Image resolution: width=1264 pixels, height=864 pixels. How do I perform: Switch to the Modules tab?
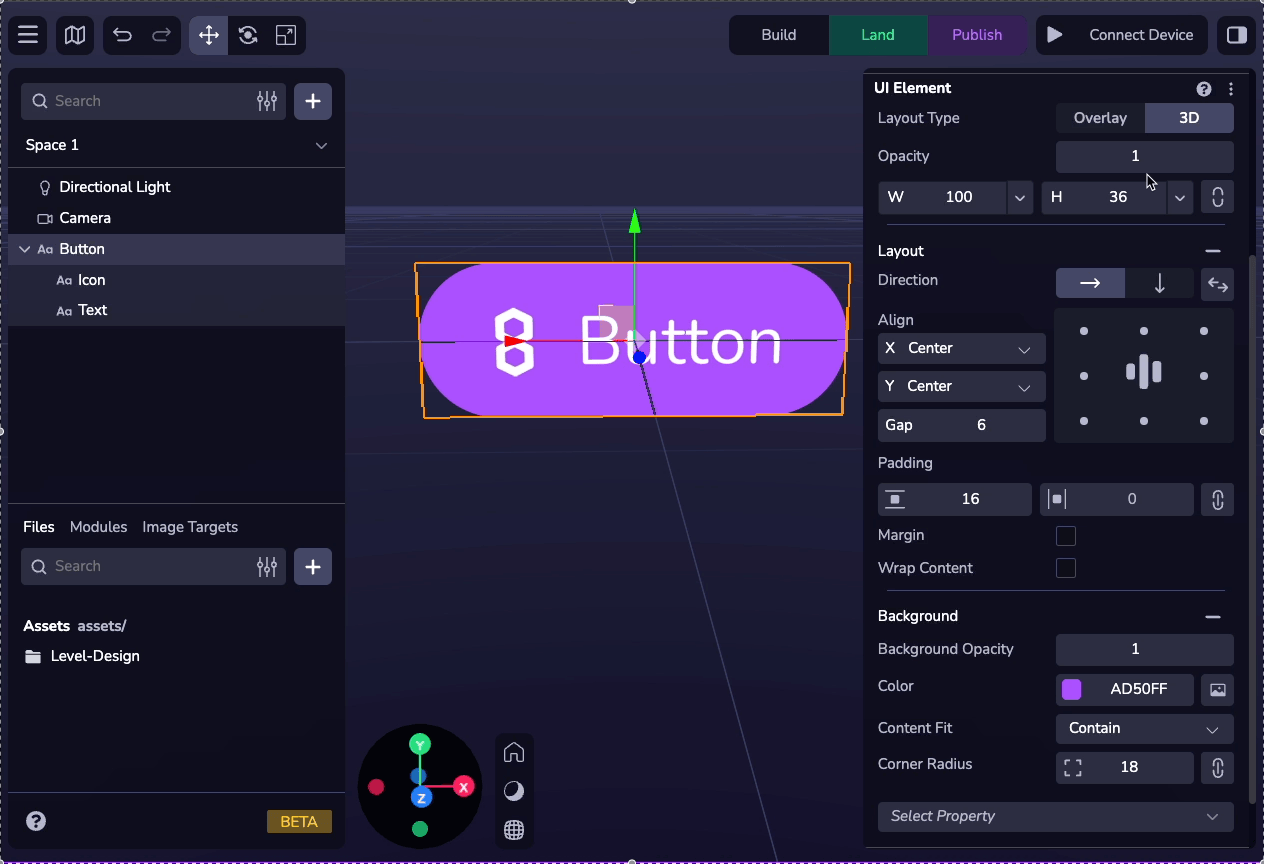(x=97, y=527)
